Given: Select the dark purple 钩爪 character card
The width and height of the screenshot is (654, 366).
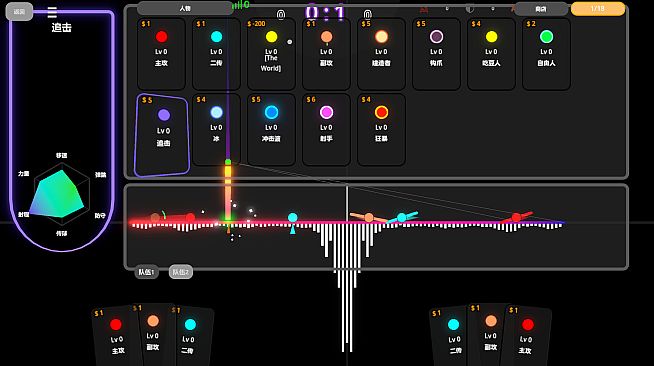Looking at the screenshot, I should pos(436,54).
